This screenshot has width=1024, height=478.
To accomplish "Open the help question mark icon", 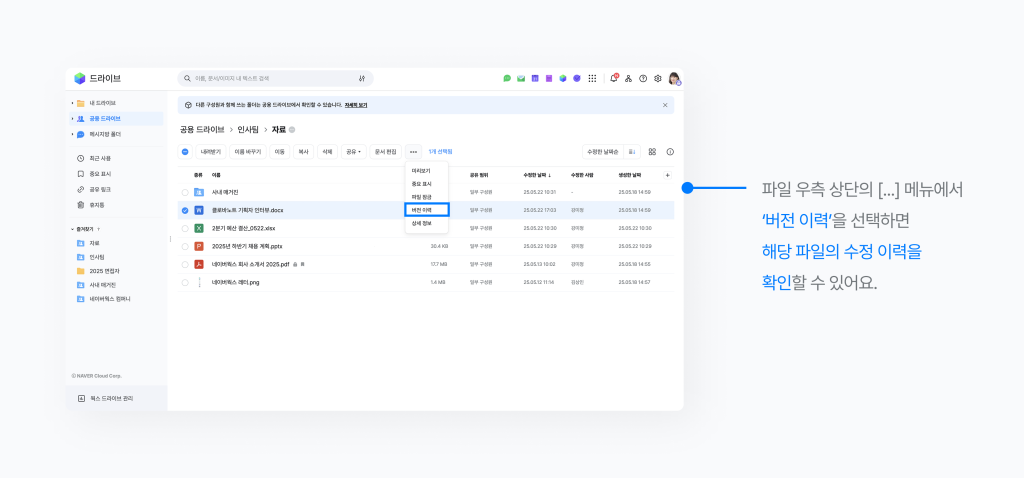I will 643,78.
